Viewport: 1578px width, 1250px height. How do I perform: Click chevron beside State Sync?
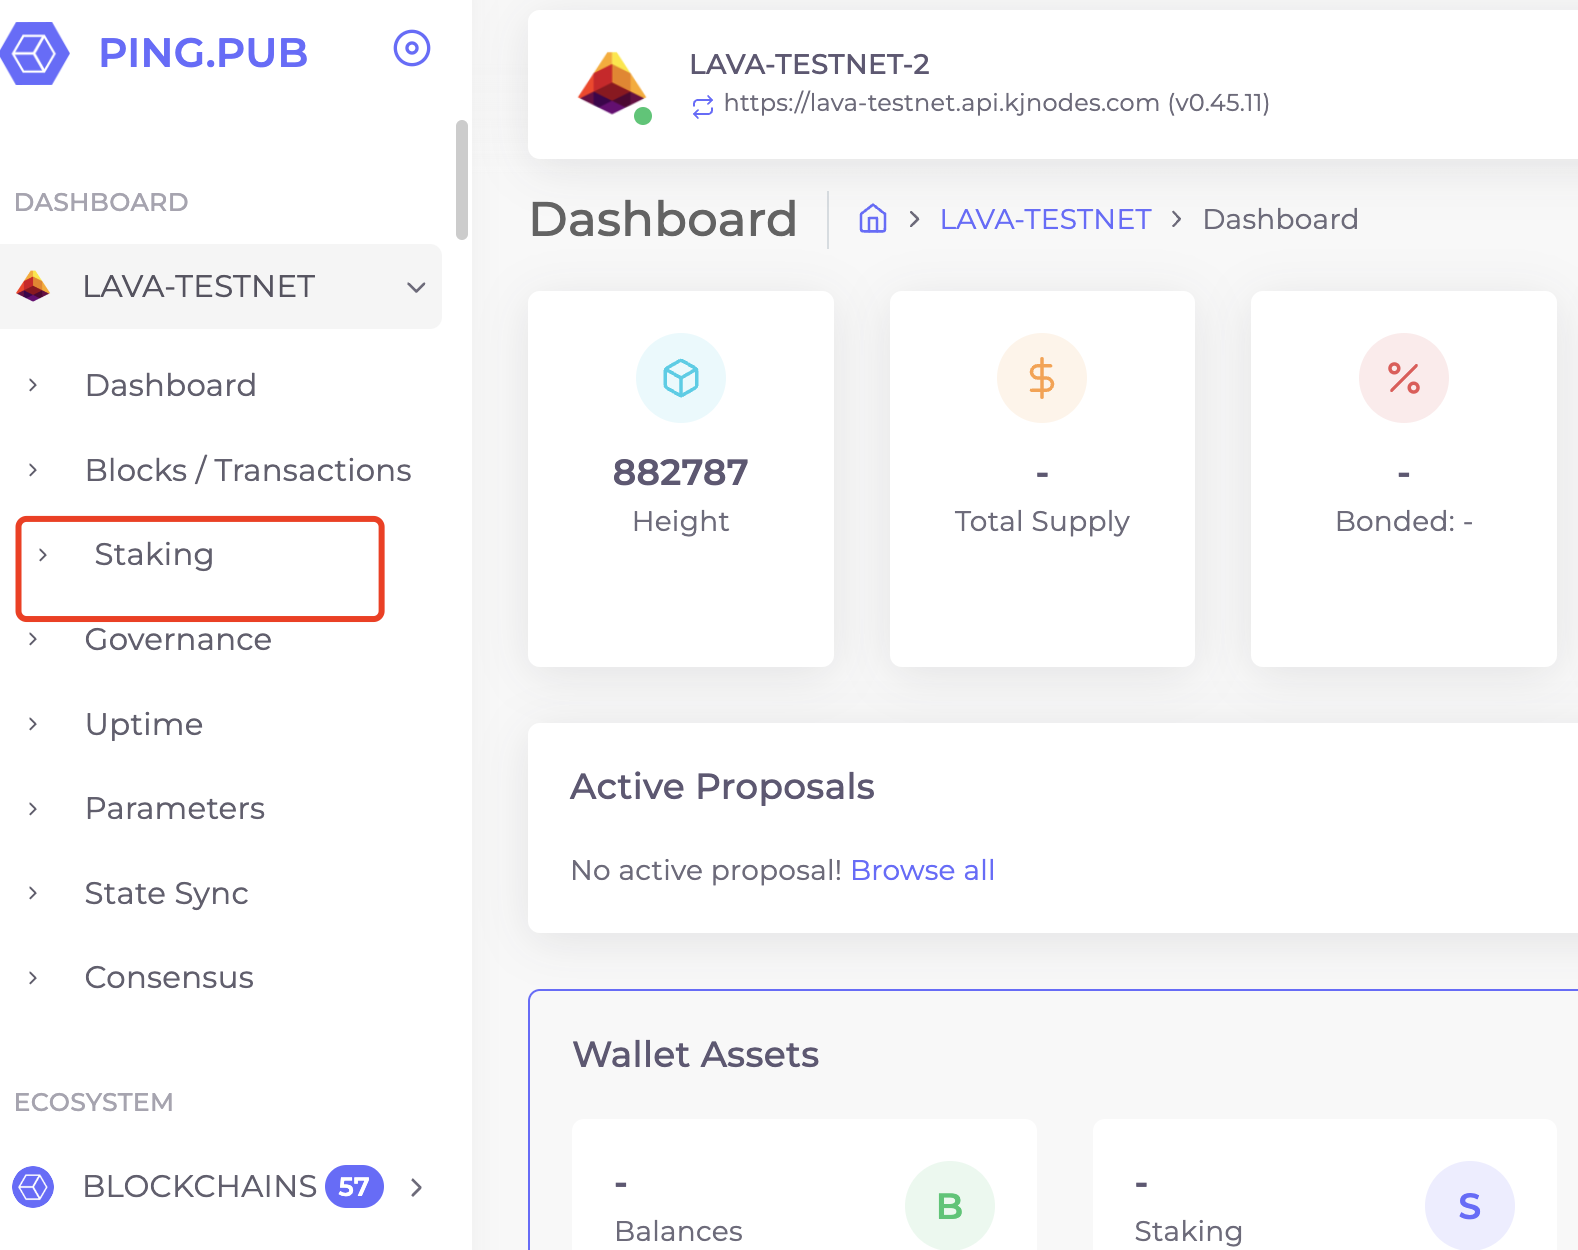33,893
